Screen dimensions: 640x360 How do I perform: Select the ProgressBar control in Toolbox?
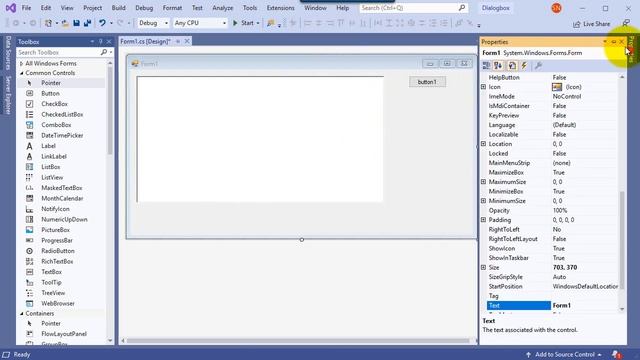[x=57, y=240]
